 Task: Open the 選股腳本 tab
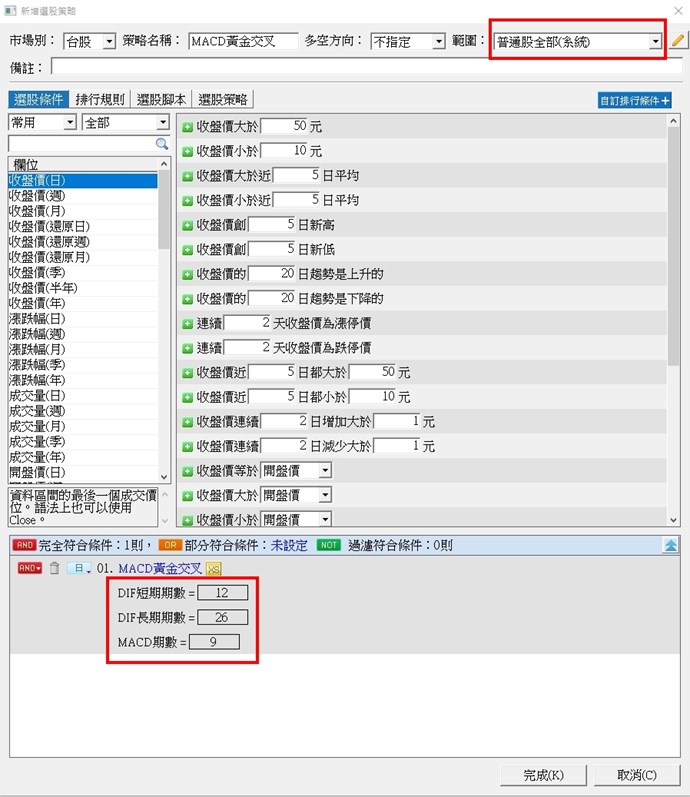tap(161, 99)
